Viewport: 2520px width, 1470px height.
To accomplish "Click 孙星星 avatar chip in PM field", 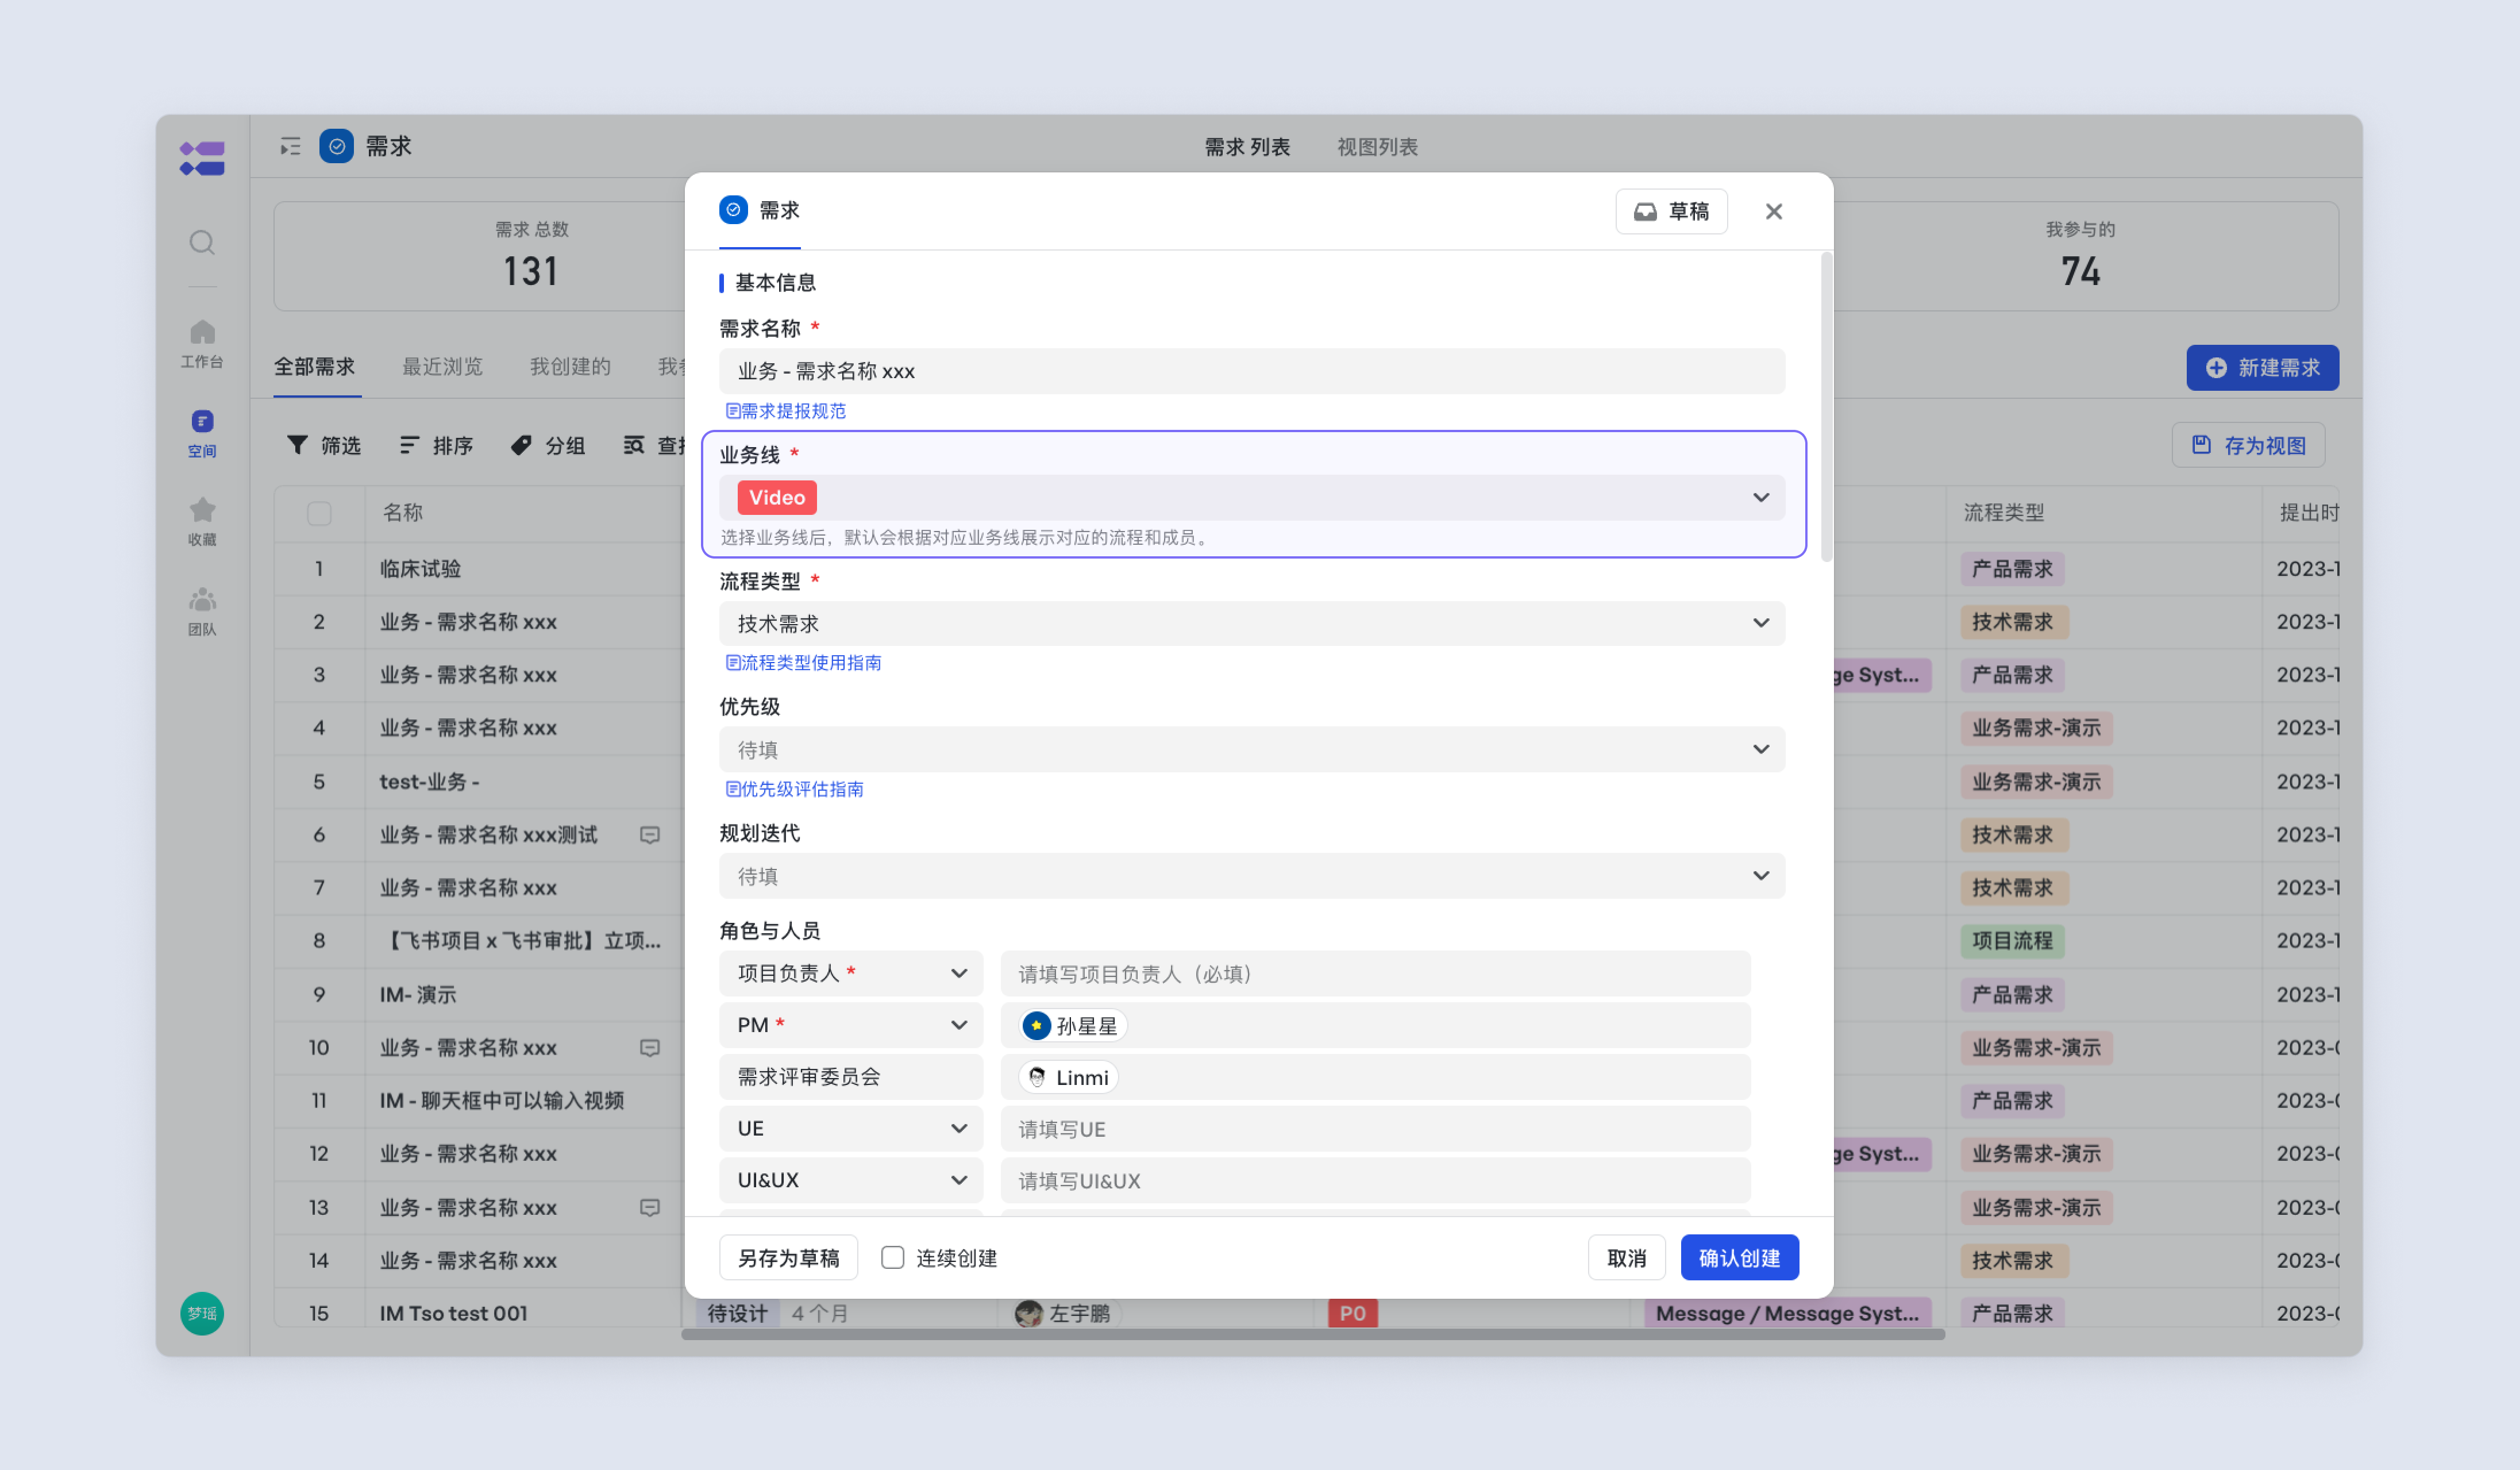I will (1073, 1025).
